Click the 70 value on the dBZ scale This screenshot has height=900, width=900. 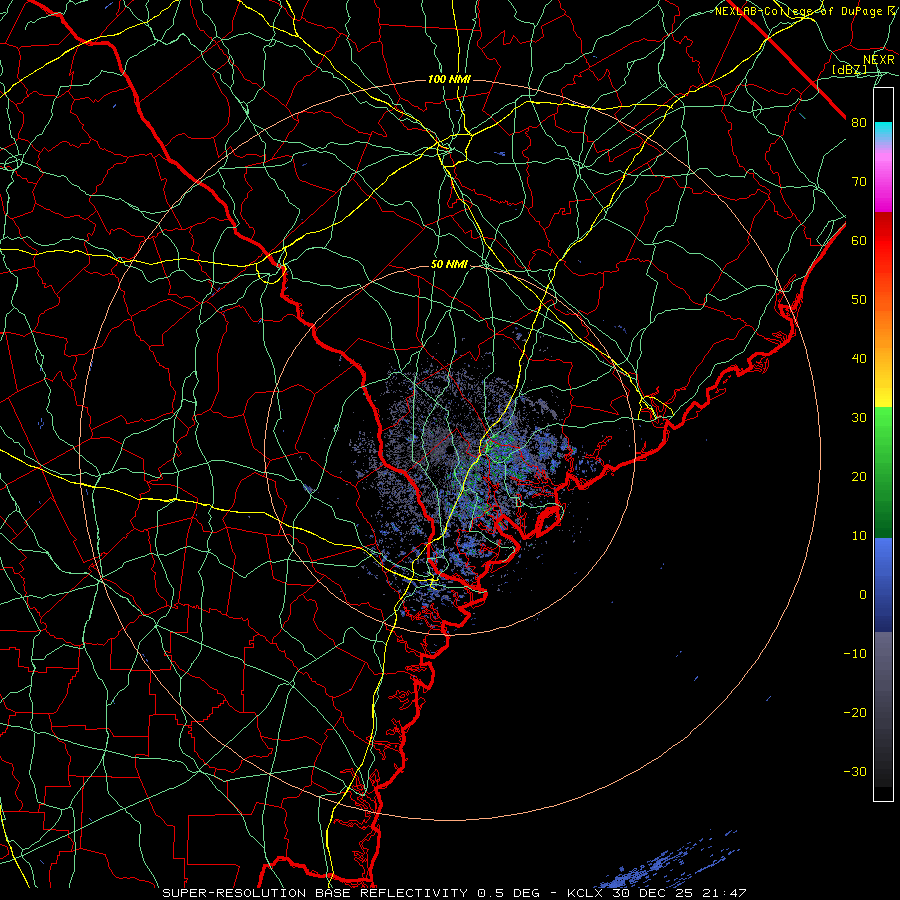(859, 181)
